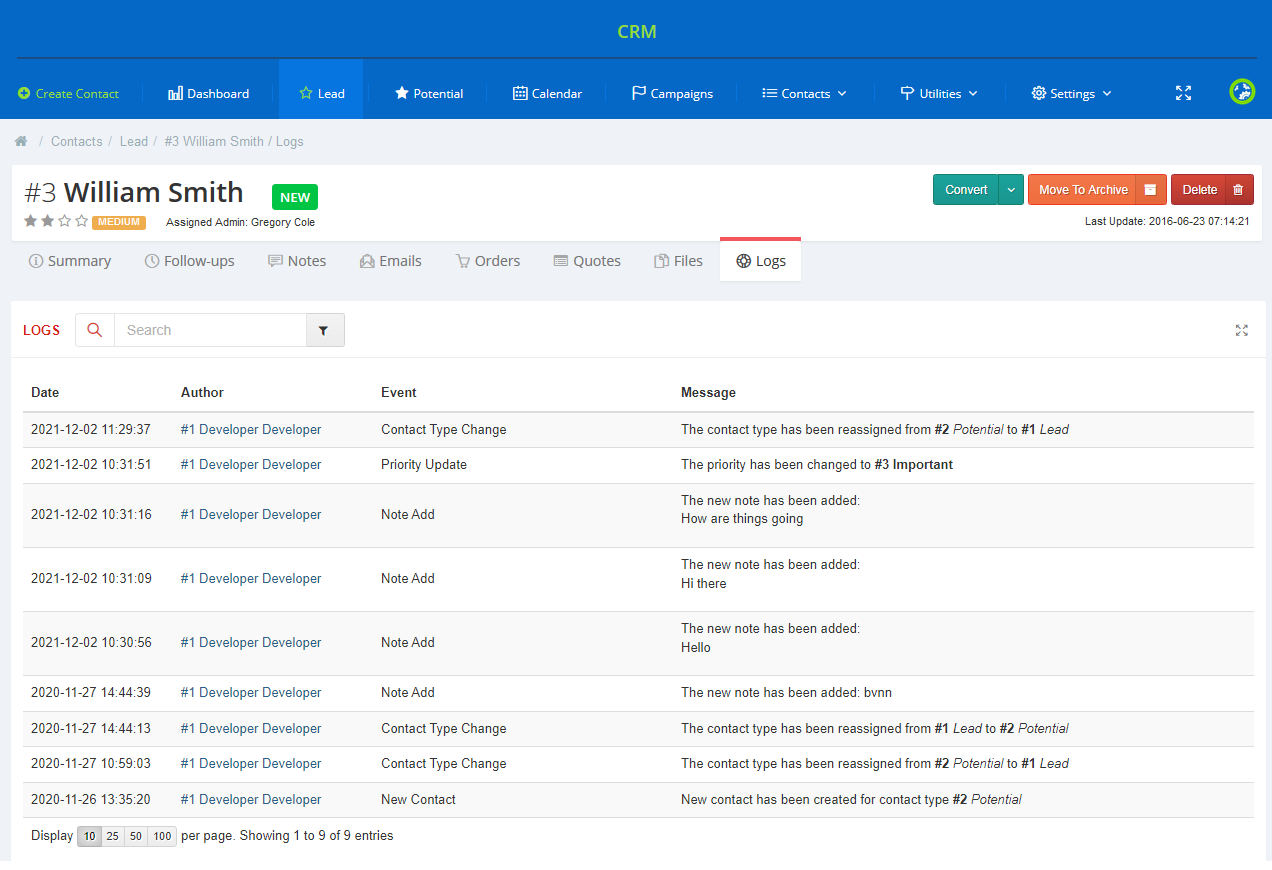Viewport: 1272px width, 870px height.
Task: Click the red search magnifier icon
Action: 95,330
